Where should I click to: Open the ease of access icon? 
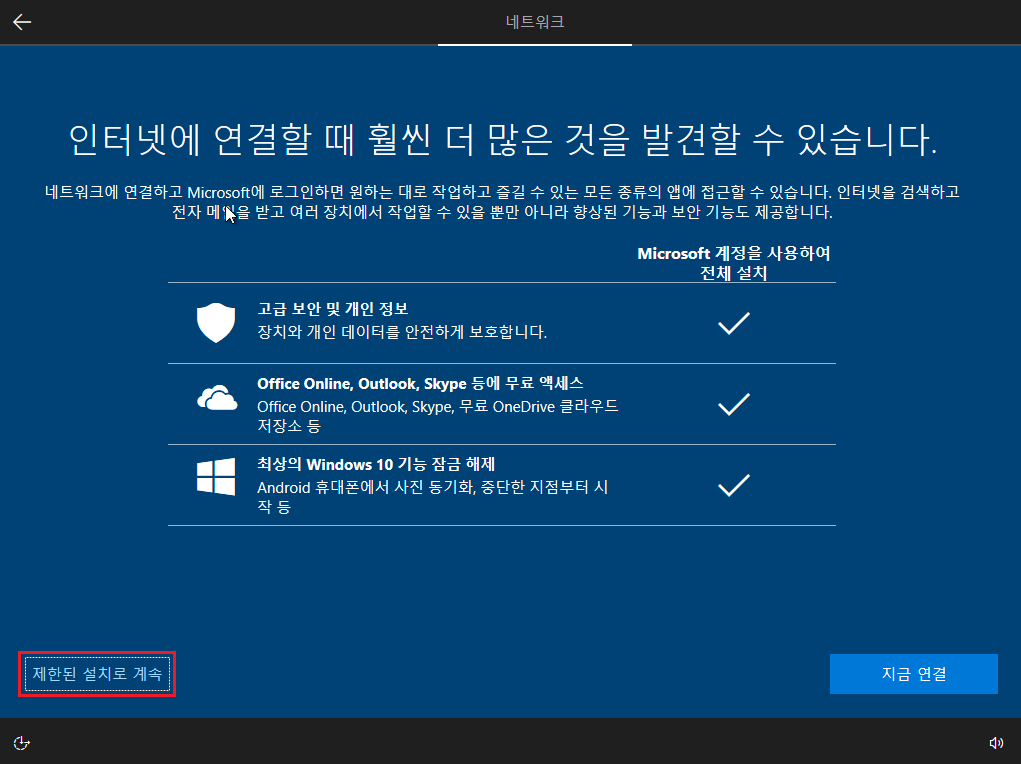click(x=21, y=743)
